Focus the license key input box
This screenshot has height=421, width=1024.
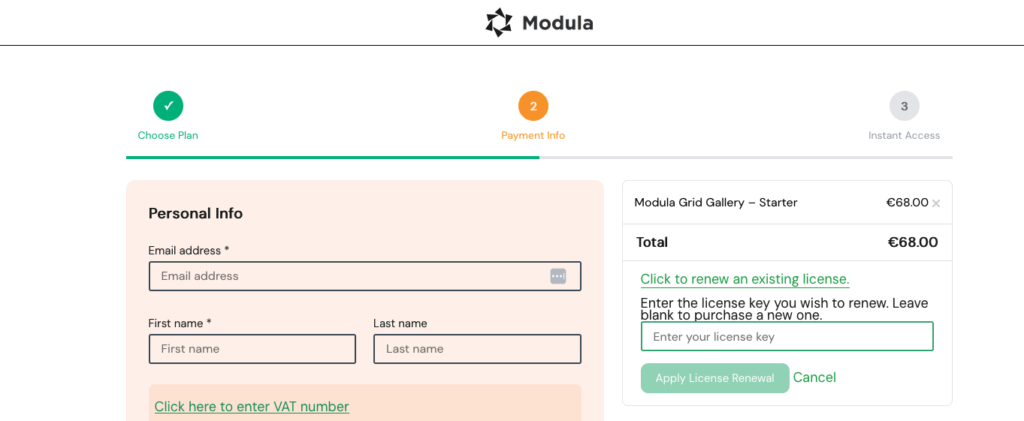787,337
